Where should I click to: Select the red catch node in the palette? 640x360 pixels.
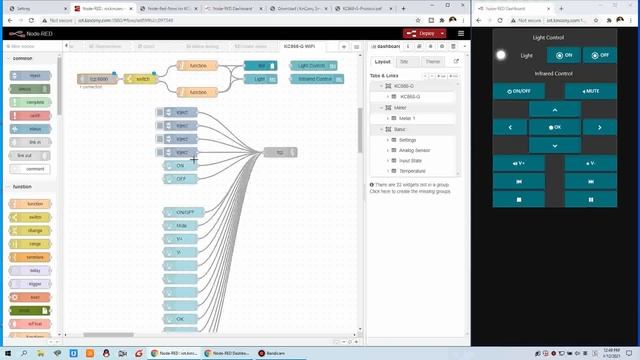point(30,116)
